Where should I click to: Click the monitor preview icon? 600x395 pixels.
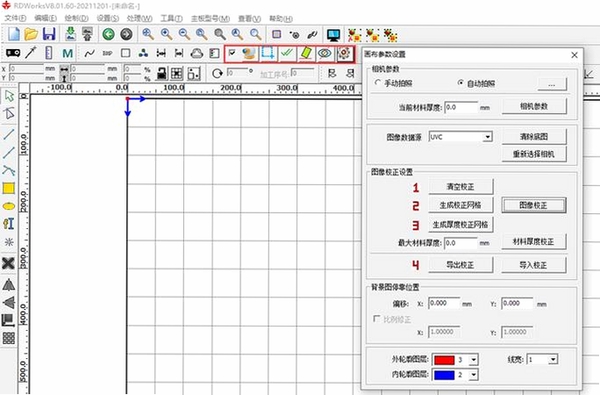(x=334, y=35)
